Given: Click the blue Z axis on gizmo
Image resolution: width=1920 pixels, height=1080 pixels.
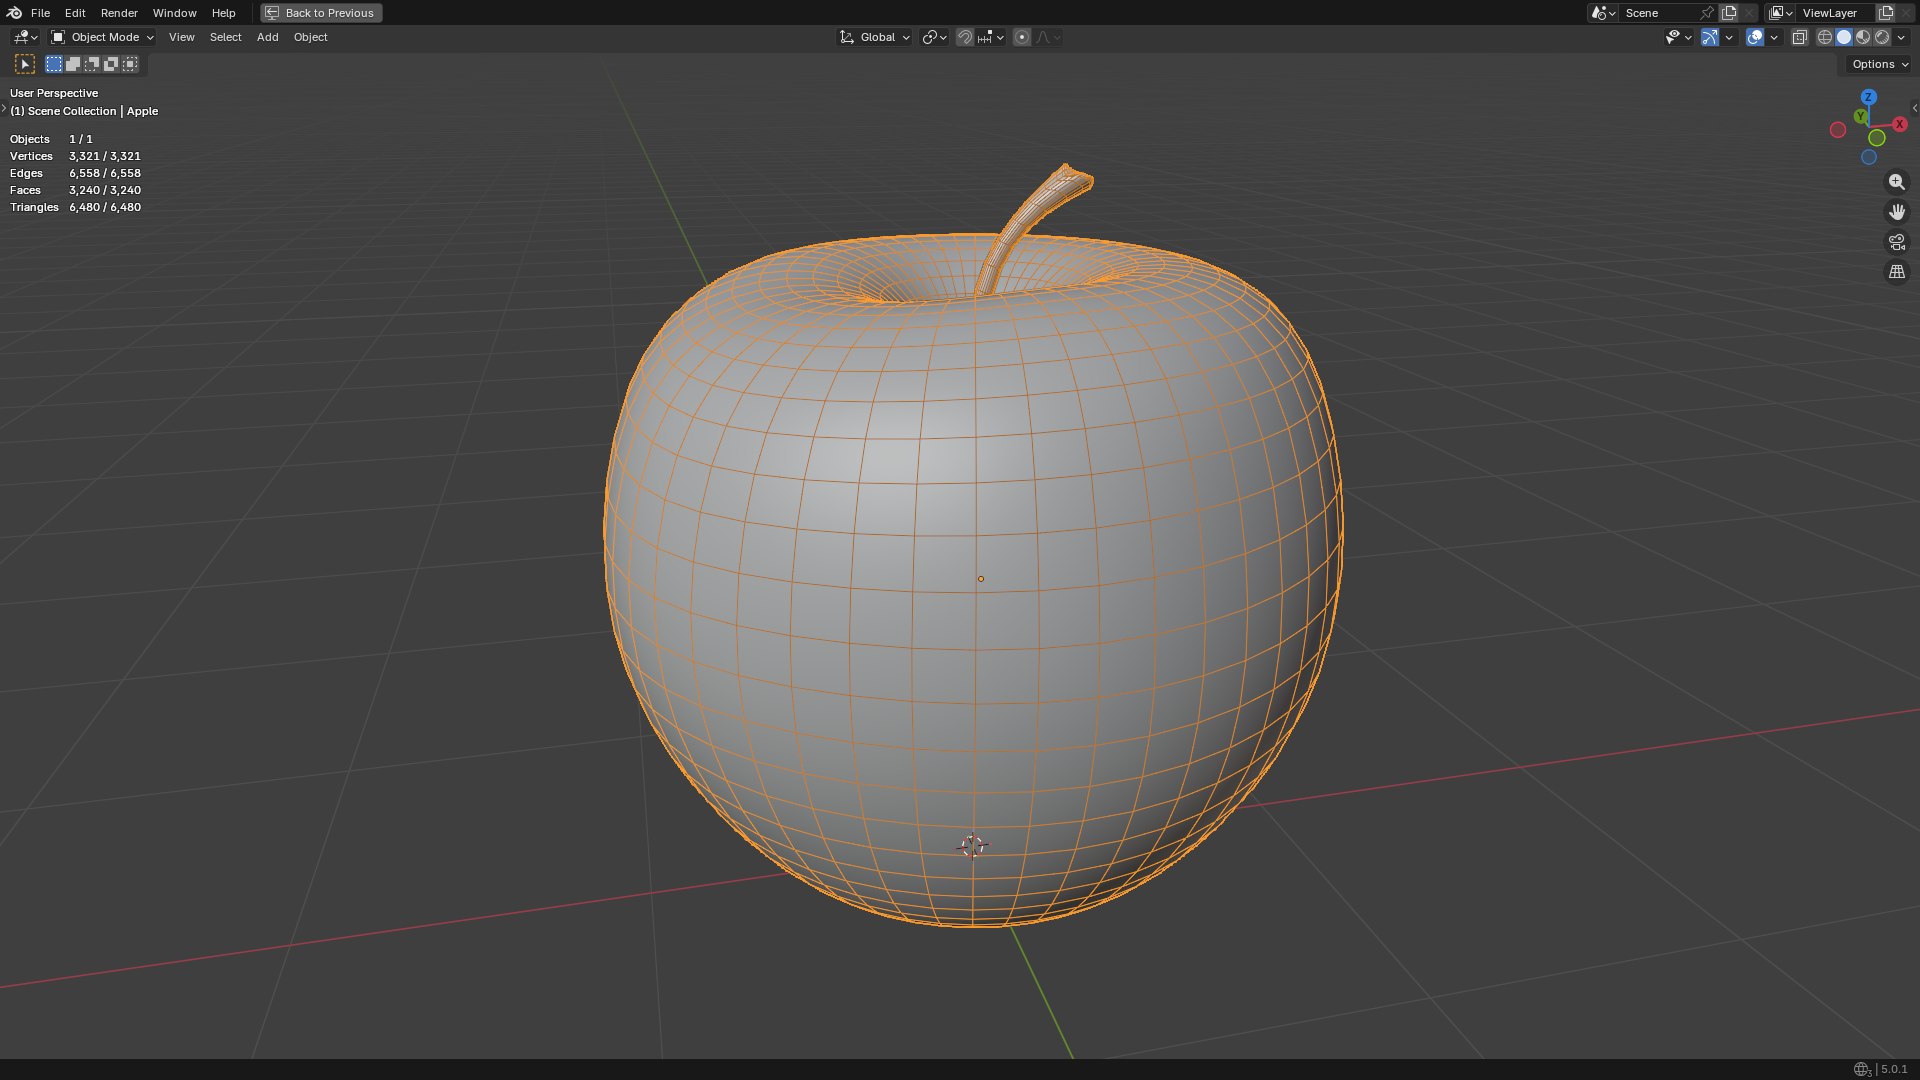Looking at the screenshot, I should tap(1868, 97).
